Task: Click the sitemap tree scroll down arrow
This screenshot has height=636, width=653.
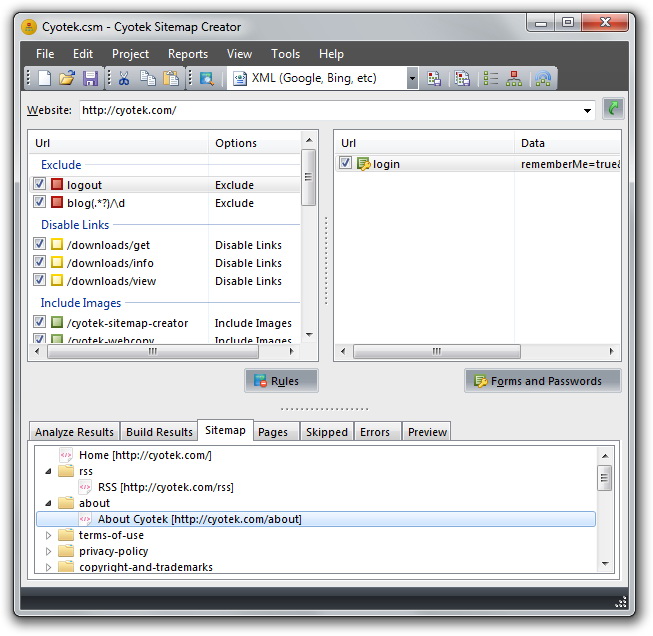Action: click(605, 564)
